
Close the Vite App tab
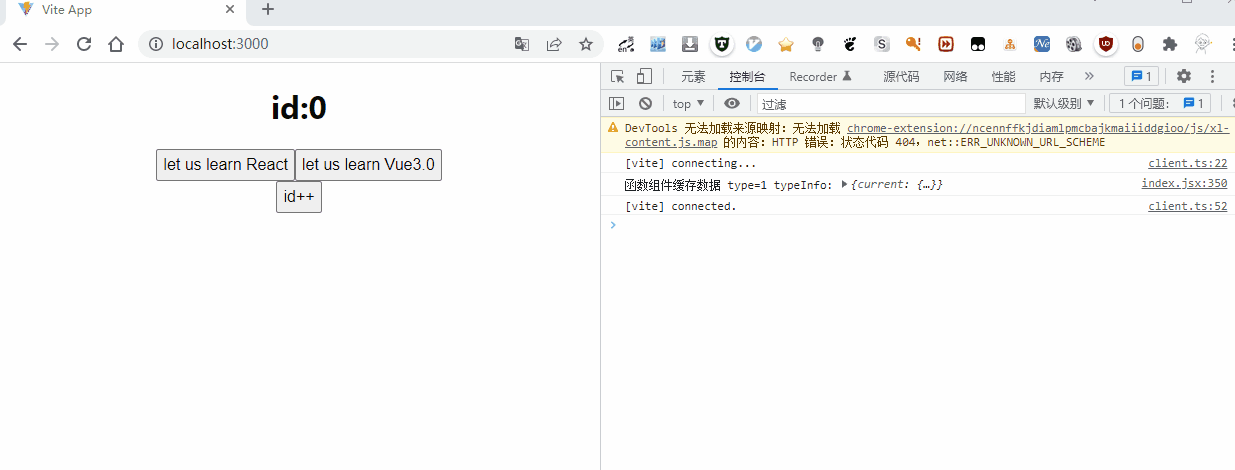[230, 10]
